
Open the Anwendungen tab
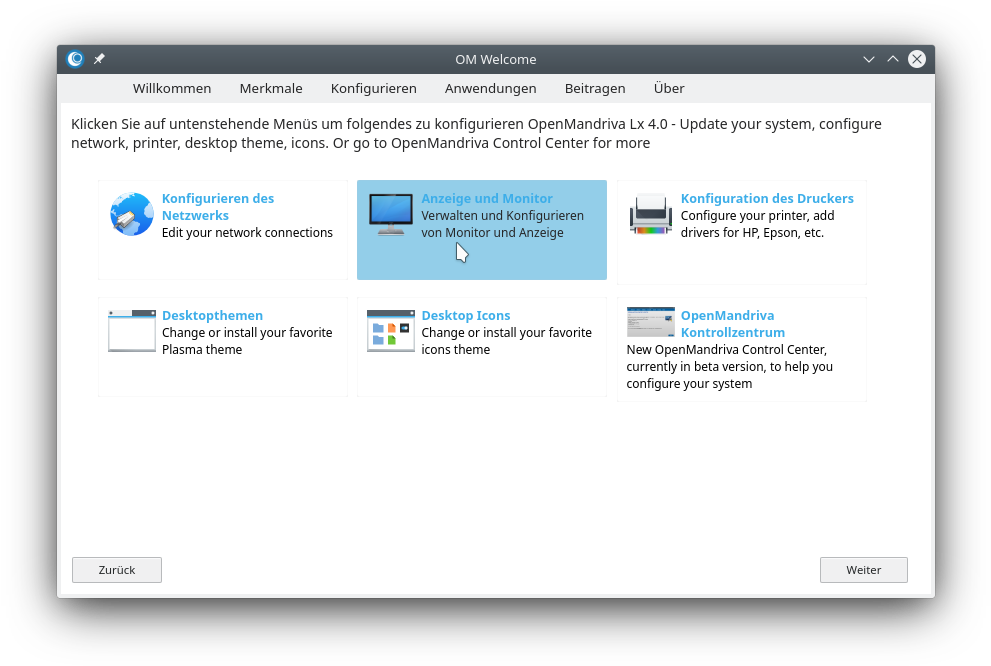(490, 88)
